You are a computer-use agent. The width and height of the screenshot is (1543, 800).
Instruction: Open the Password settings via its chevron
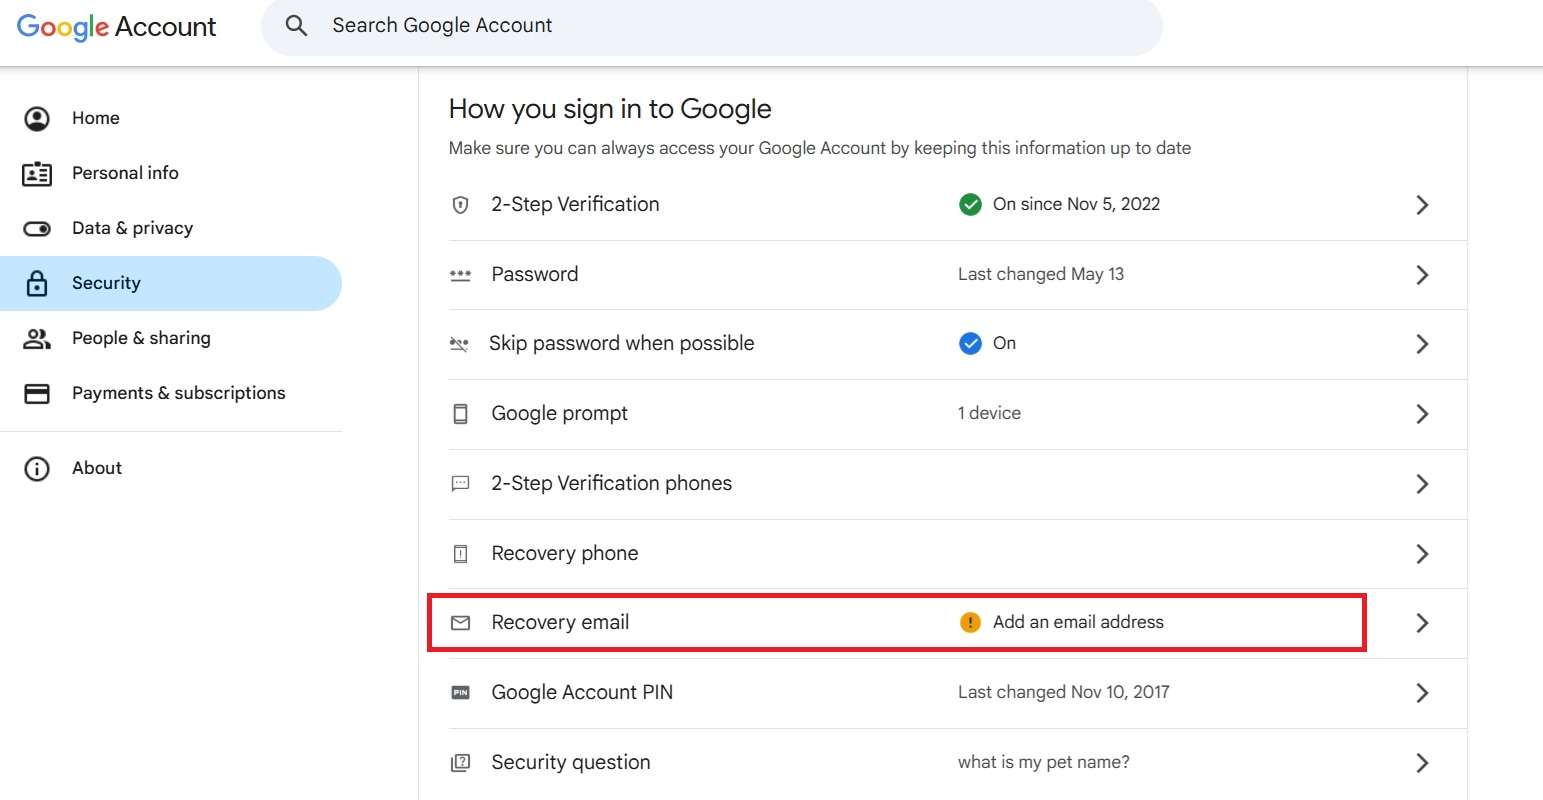[1422, 274]
